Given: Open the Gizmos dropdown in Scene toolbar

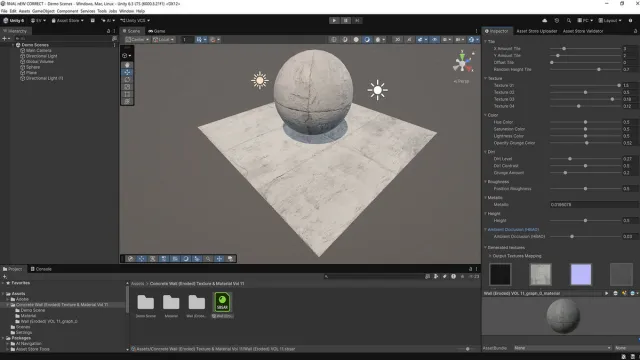Looking at the screenshot, I should pyautogui.click(x=473, y=40).
